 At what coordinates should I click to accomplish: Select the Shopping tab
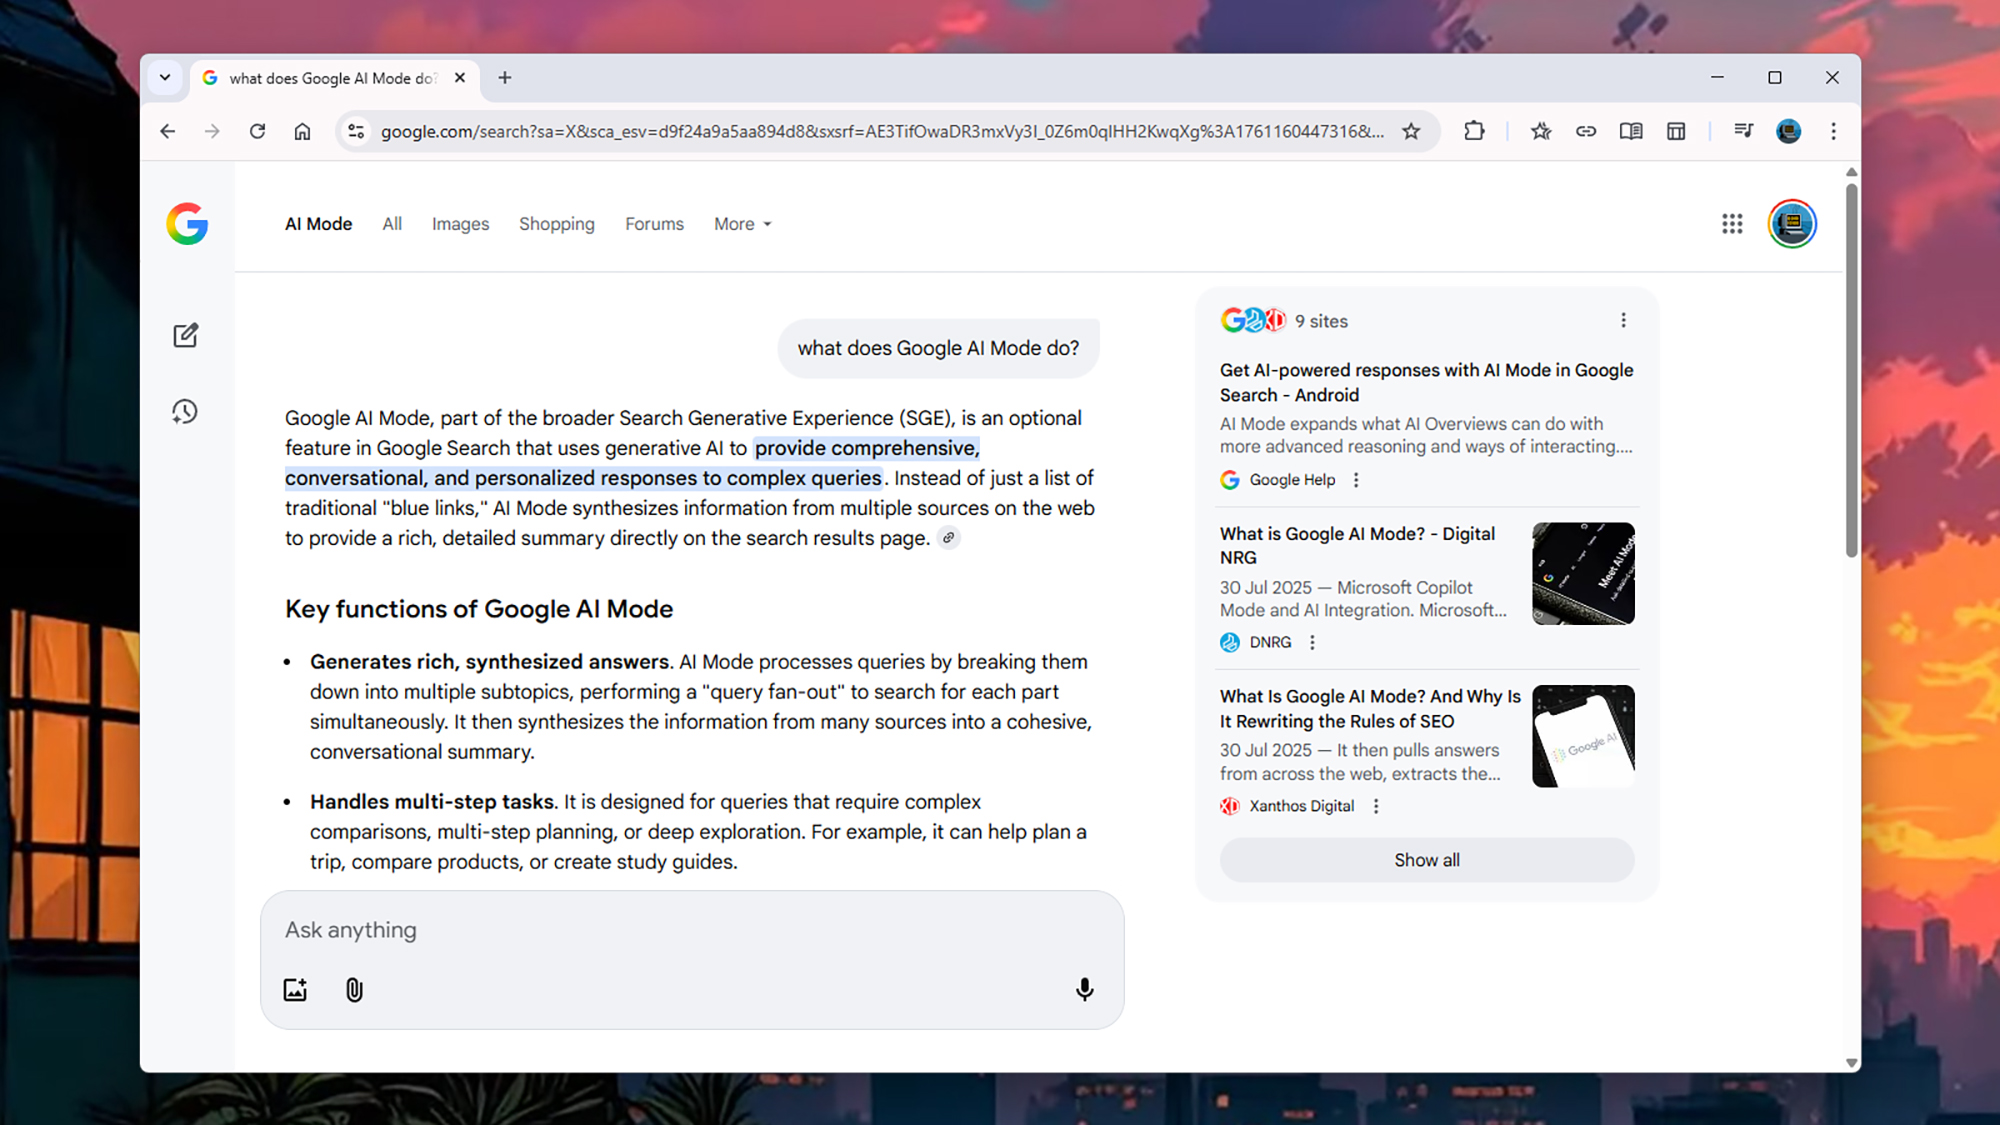coord(557,224)
